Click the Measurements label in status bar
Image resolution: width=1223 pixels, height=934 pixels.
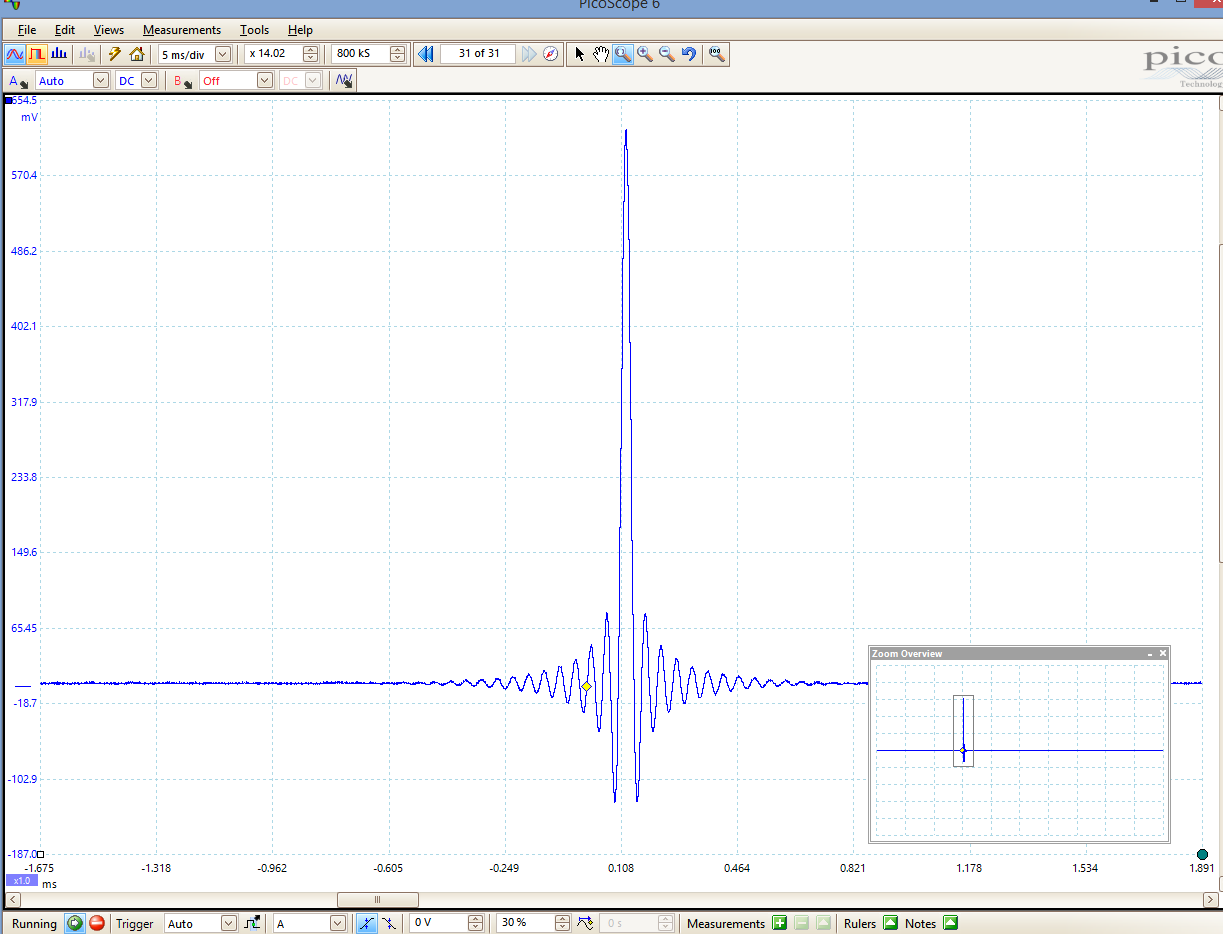click(725, 923)
